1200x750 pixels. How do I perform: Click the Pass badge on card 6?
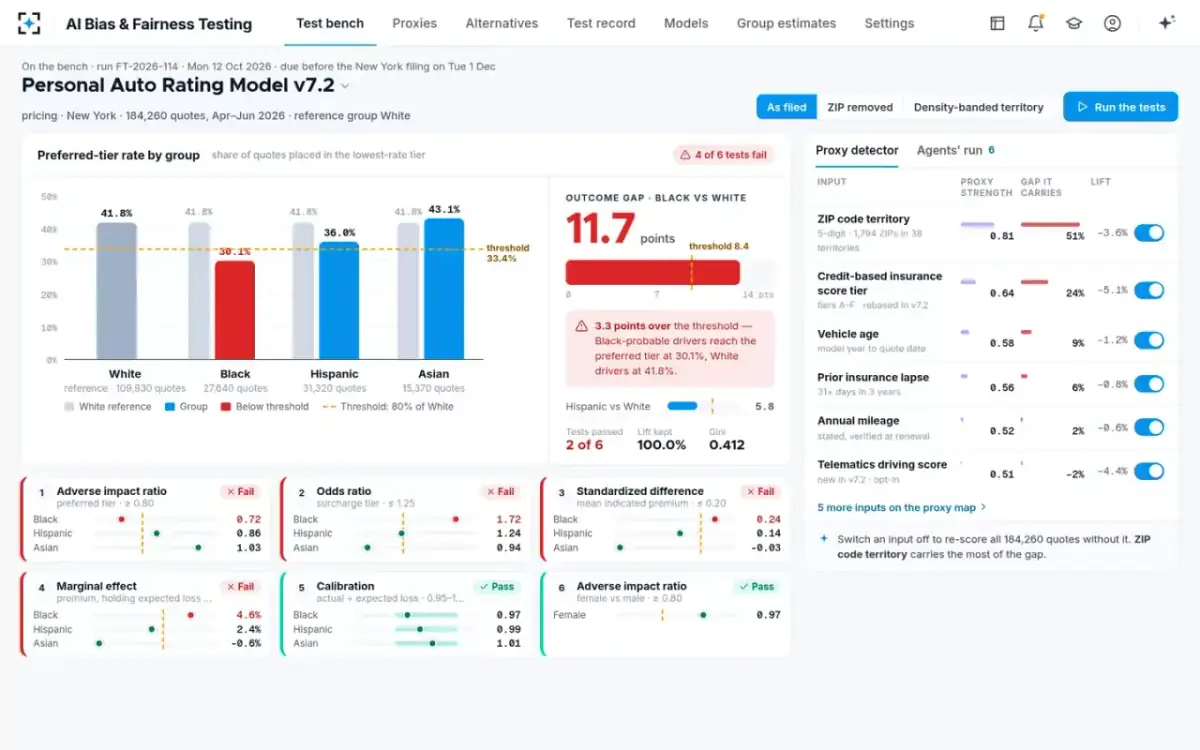point(757,587)
